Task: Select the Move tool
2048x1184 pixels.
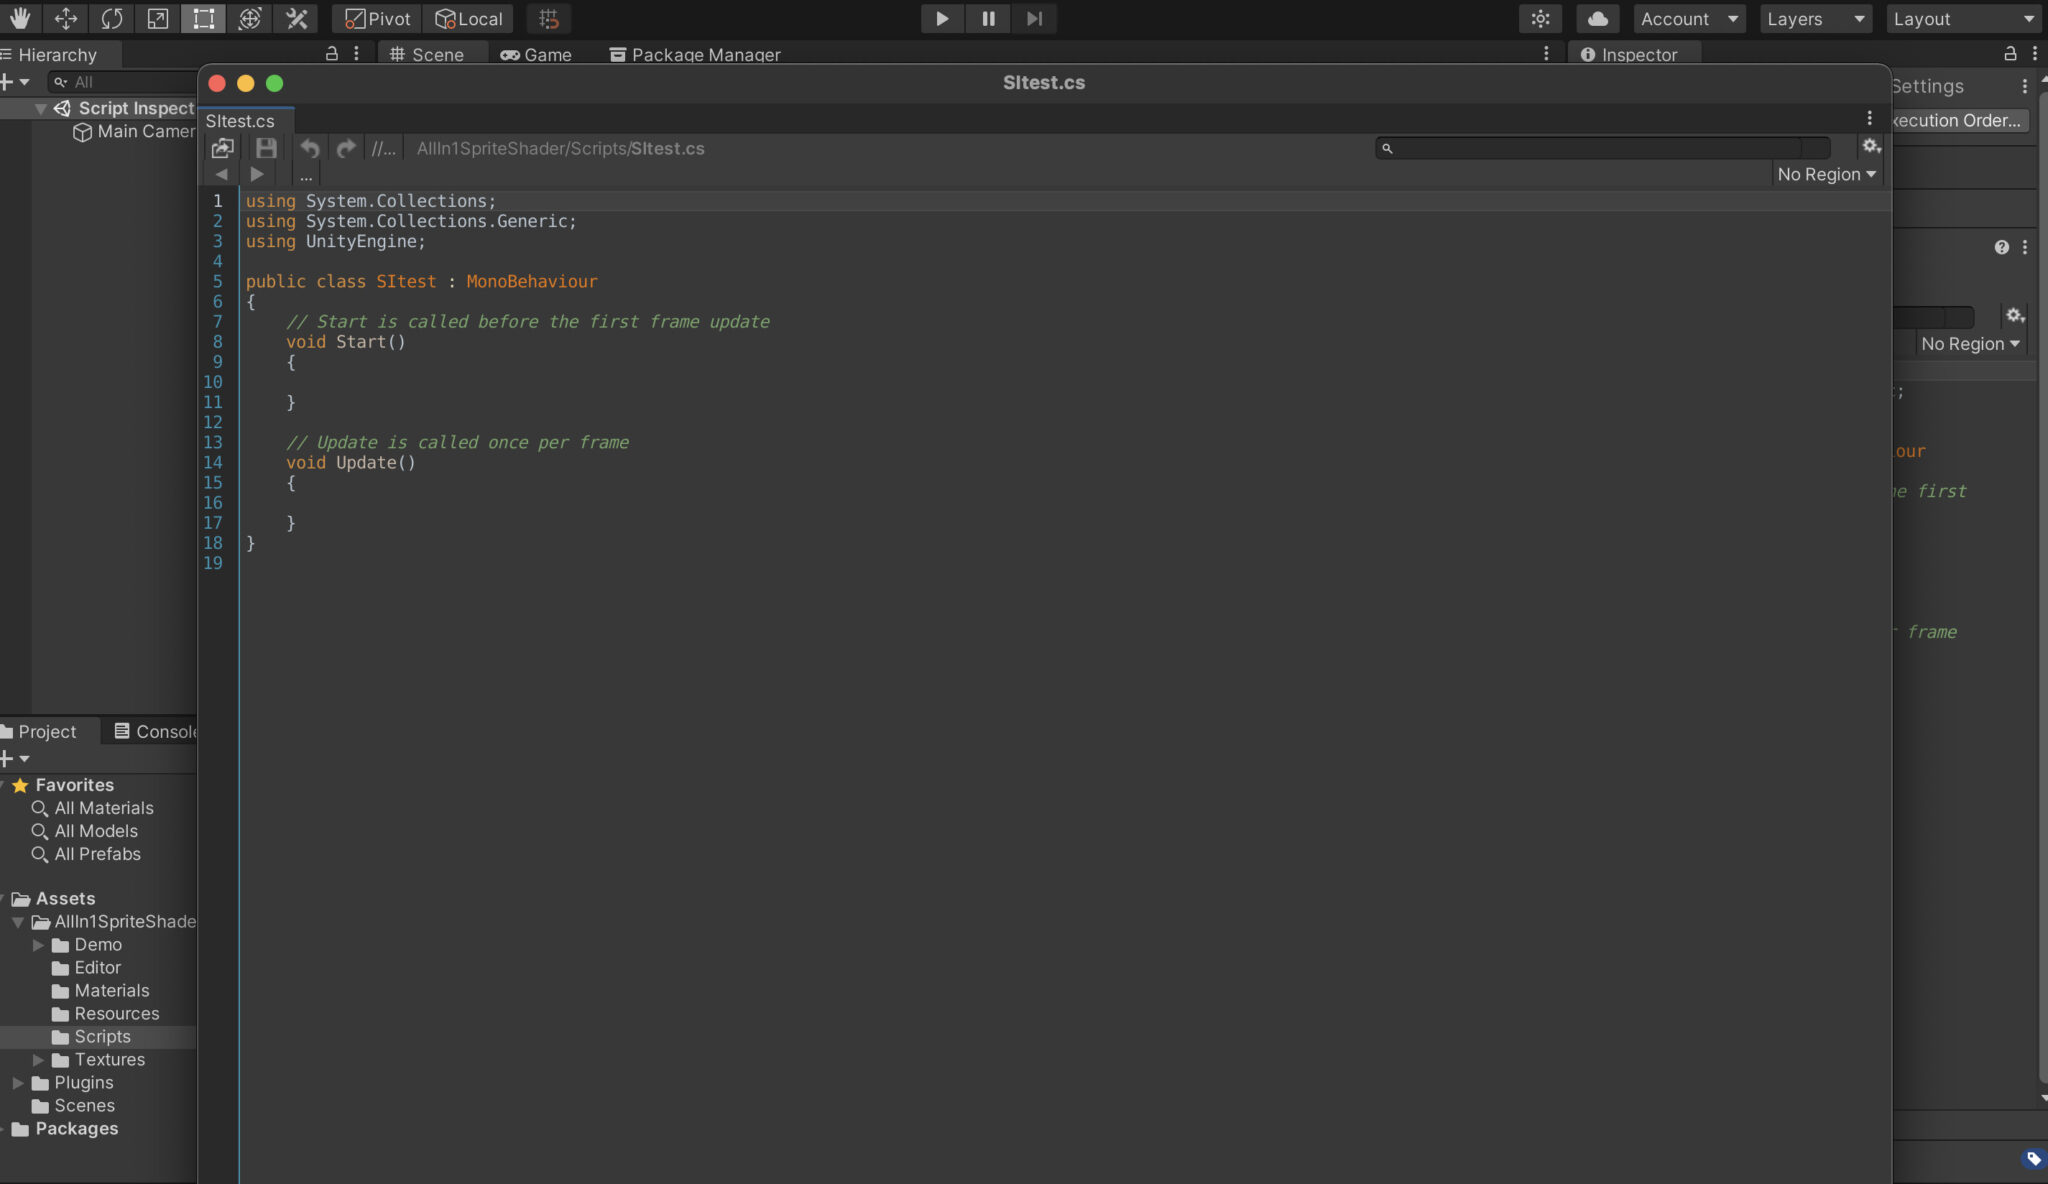Action: pyautogui.click(x=66, y=18)
